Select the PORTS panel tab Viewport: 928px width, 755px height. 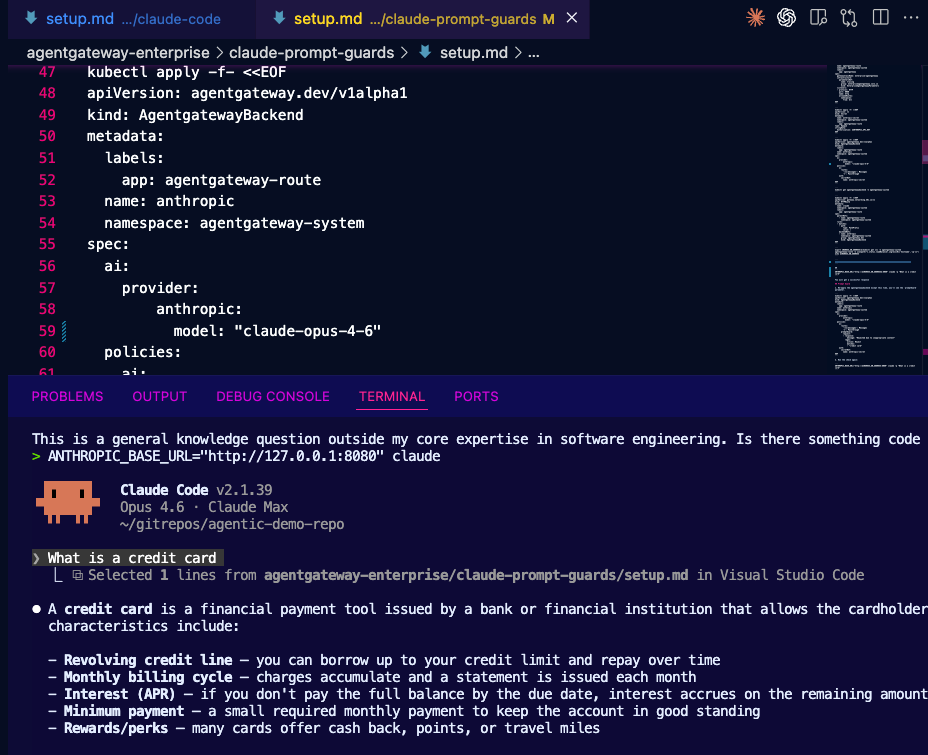476,396
